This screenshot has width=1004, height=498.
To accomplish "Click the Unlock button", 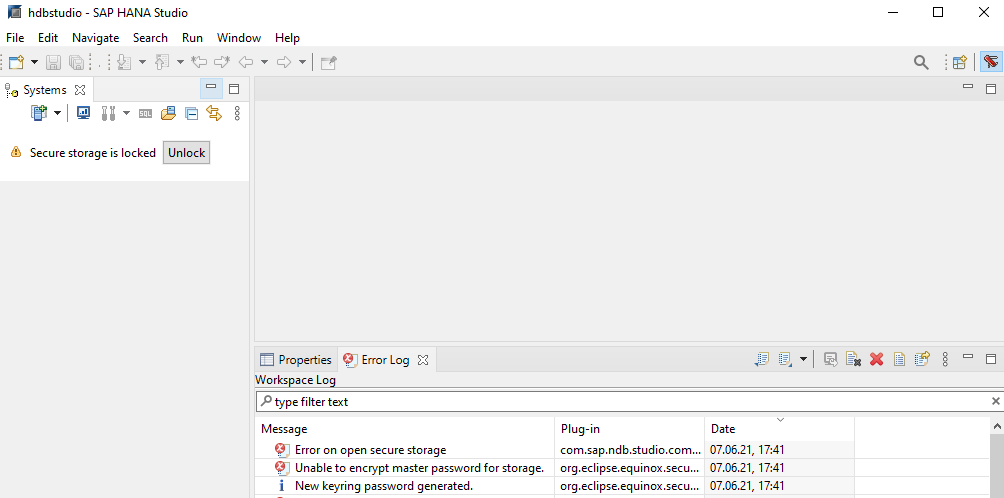I will [186, 152].
